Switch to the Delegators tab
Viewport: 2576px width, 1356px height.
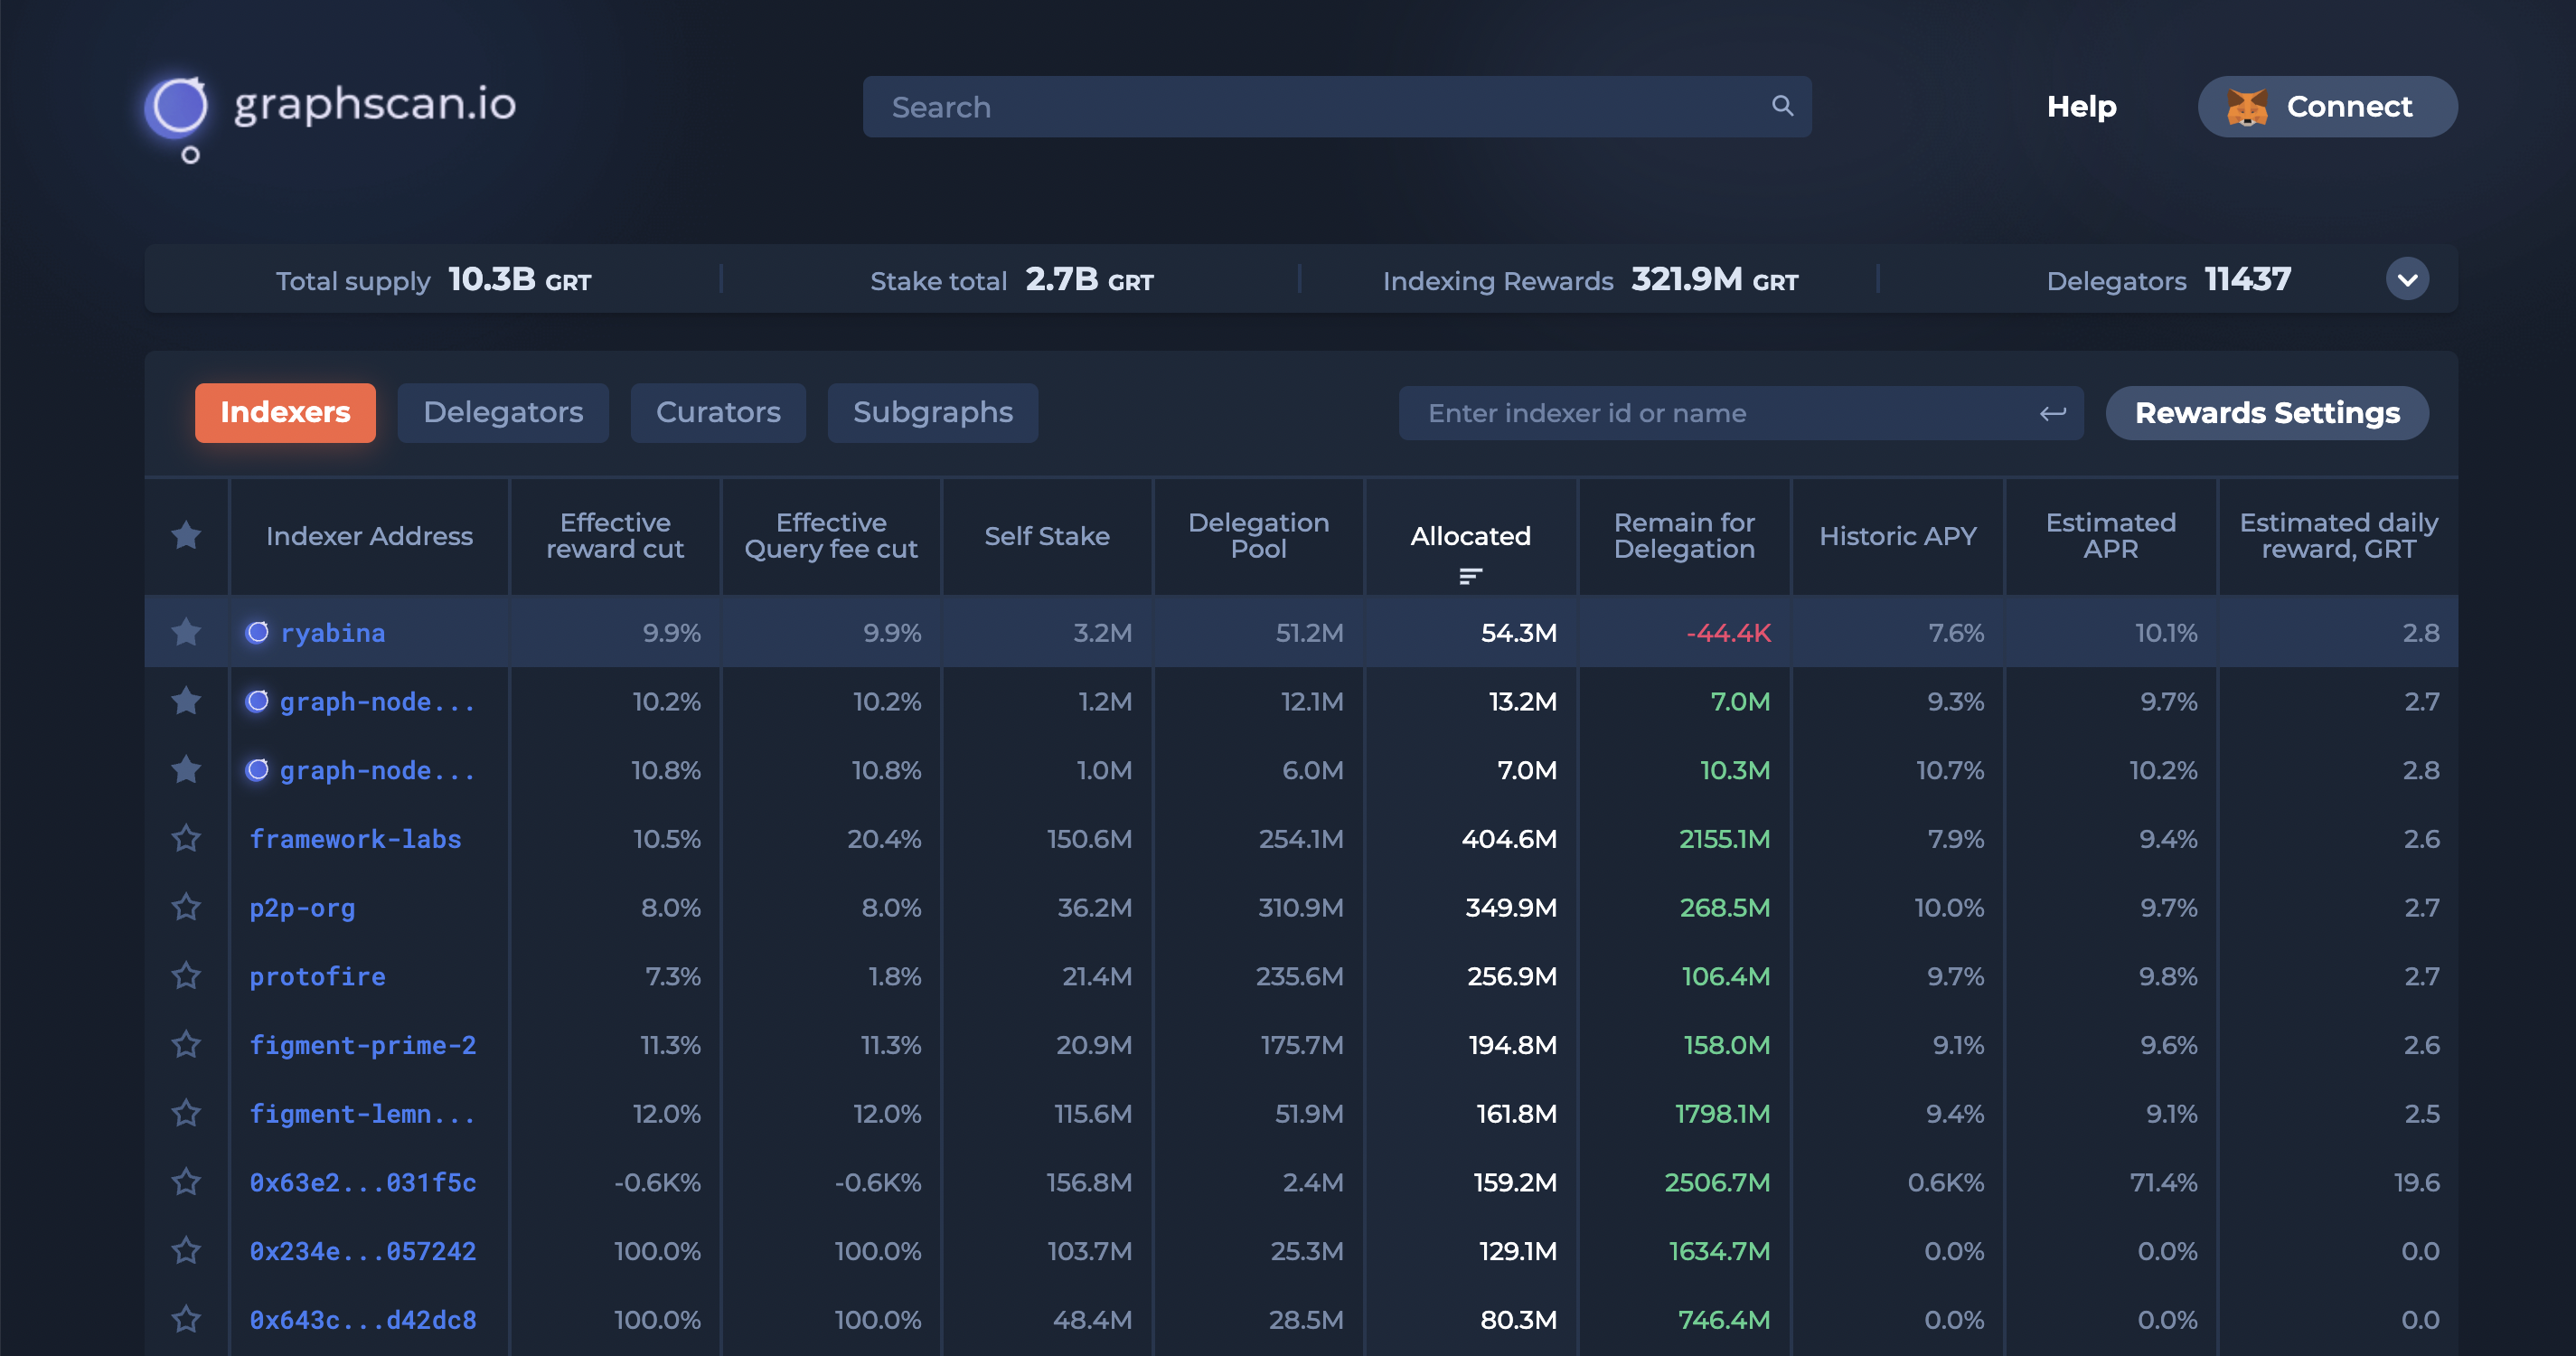503,412
